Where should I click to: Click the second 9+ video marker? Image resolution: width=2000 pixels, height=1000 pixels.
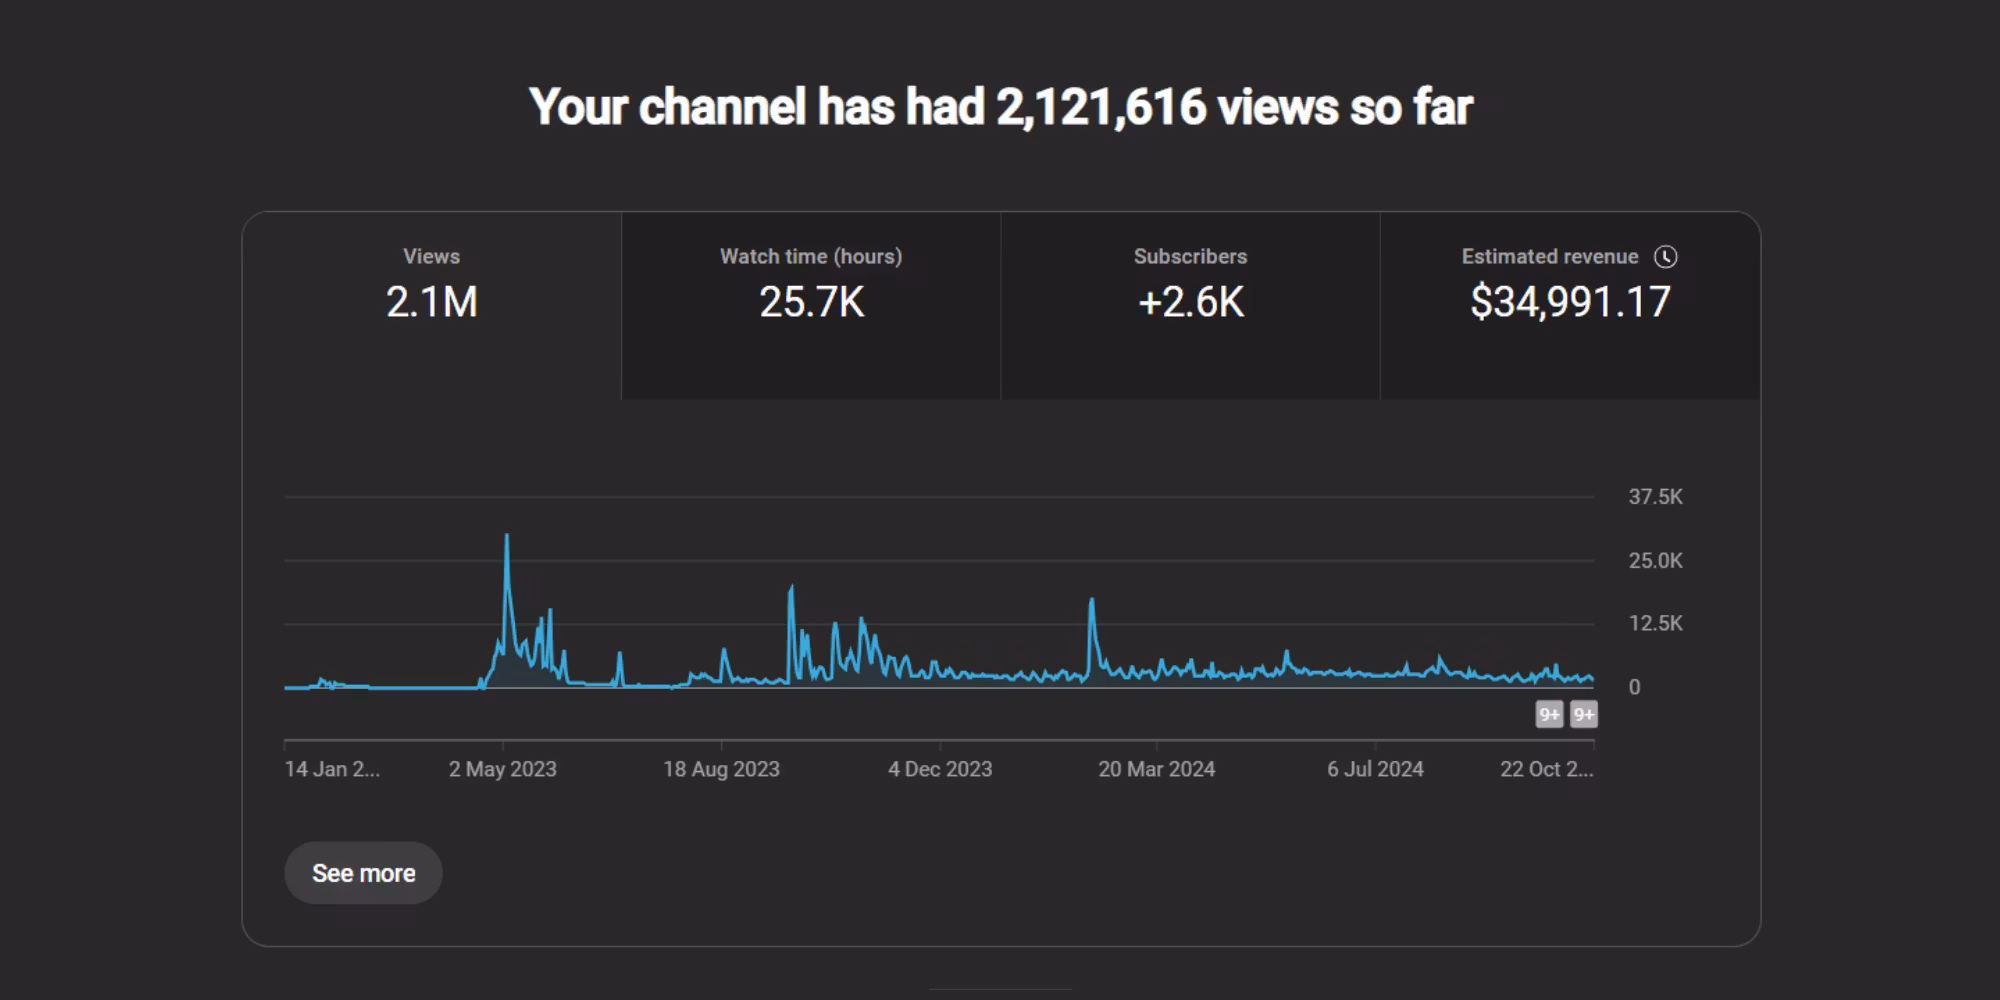[x=1584, y=714]
